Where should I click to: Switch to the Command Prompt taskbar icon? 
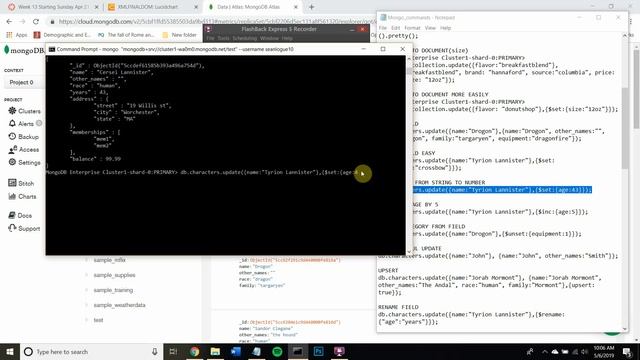click(x=298, y=351)
